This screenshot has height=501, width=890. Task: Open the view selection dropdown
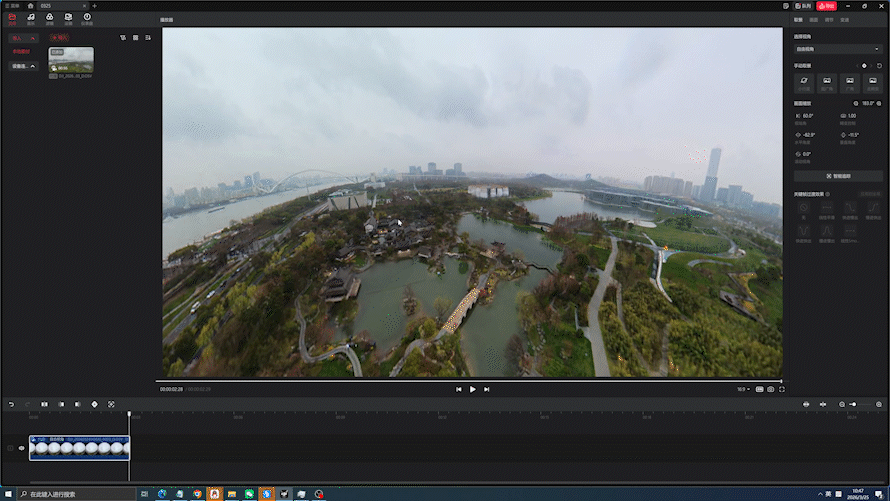(x=836, y=48)
